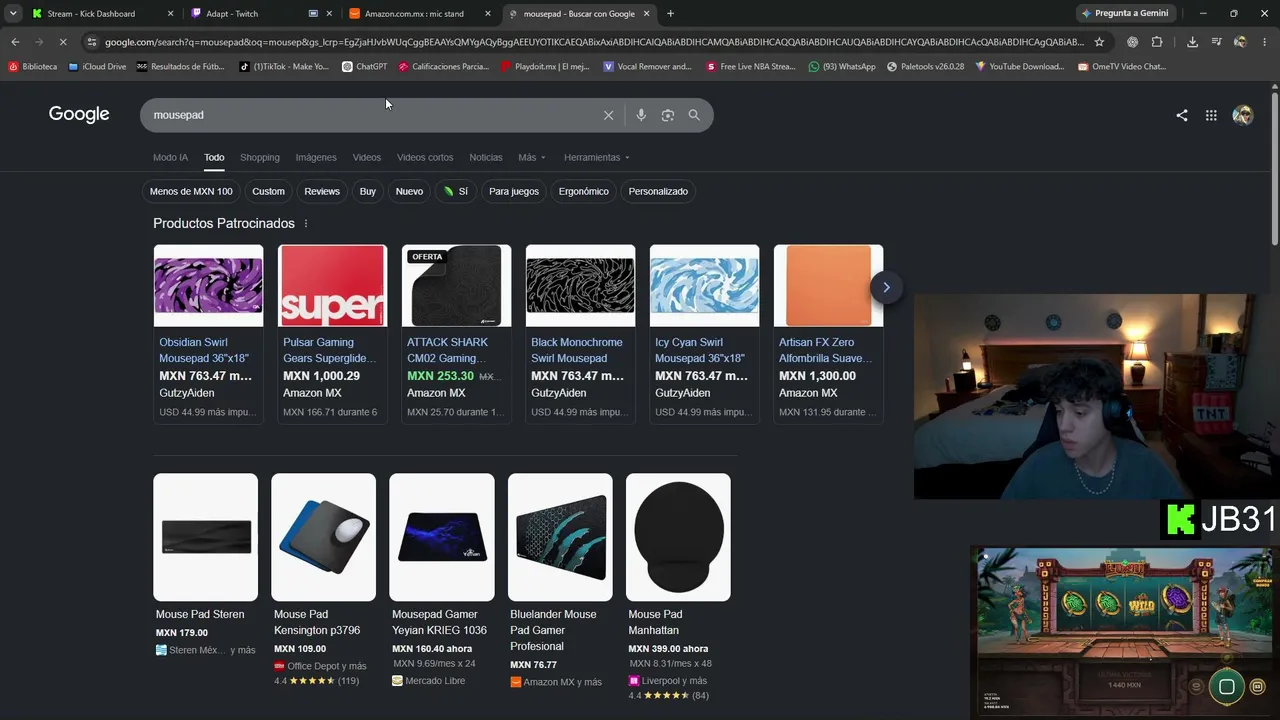
Task: Focus the Chrome address bar URL
Action: (x=594, y=42)
